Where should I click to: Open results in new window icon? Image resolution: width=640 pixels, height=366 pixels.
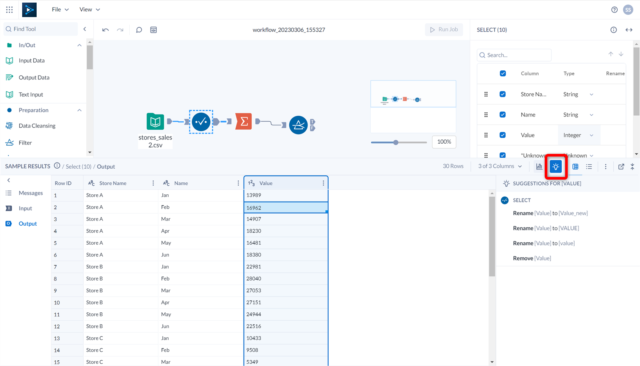(x=621, y=166)
